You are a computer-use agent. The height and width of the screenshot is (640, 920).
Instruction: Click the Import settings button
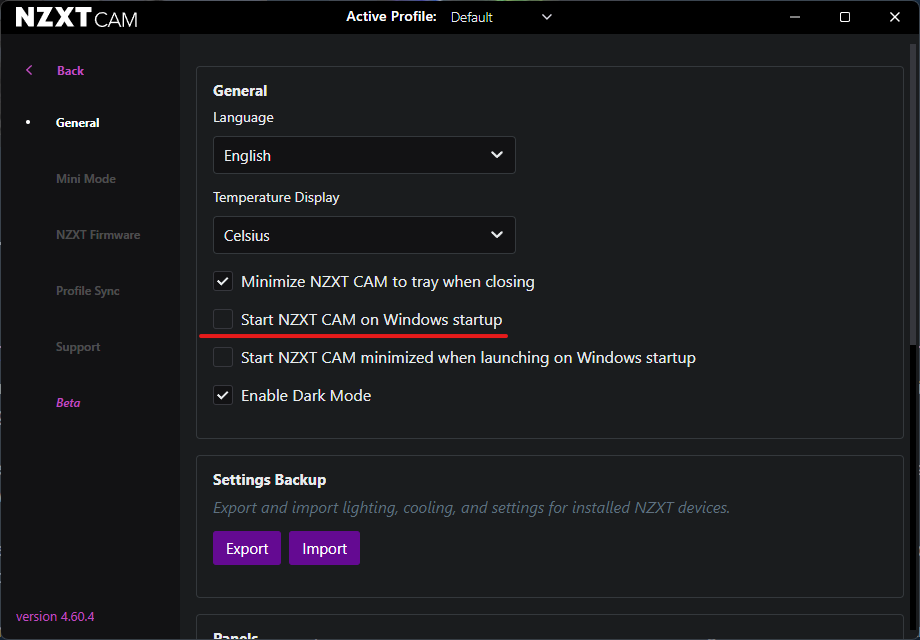tap(324, 548)
